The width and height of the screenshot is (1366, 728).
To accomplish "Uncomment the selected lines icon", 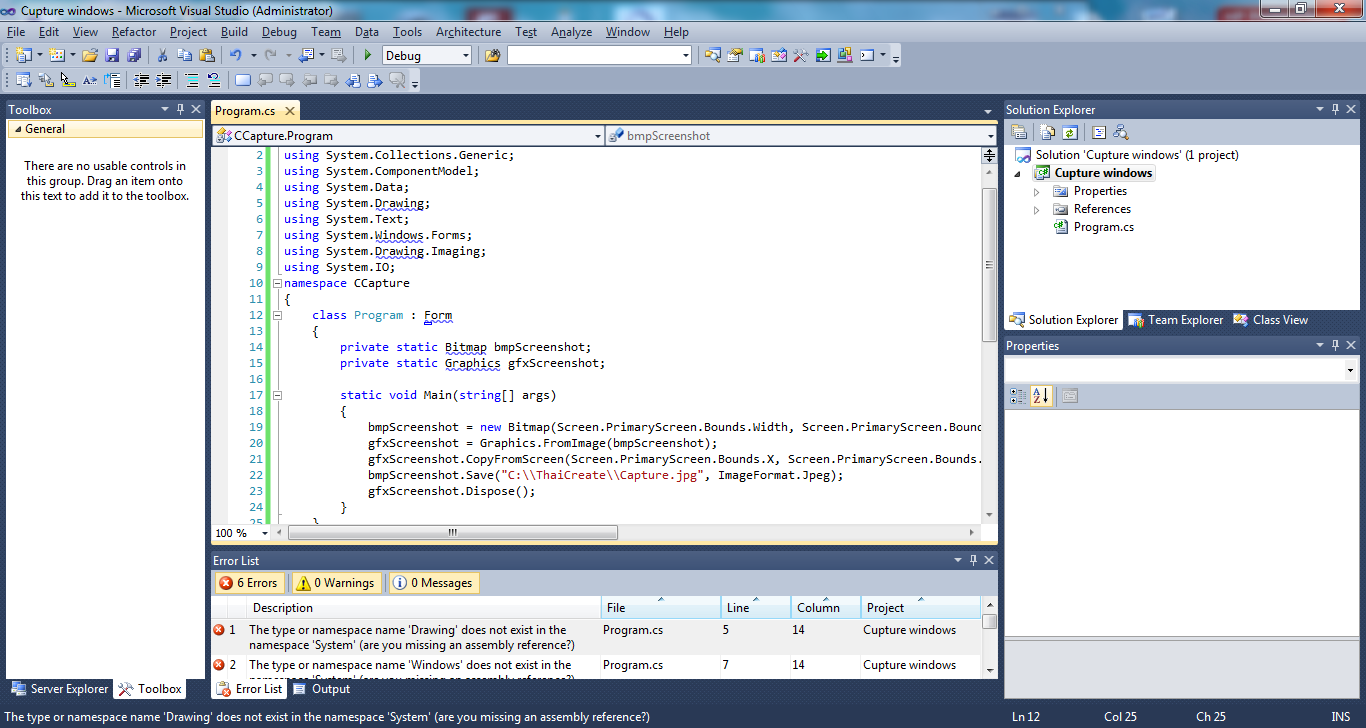I will [214, 80].
